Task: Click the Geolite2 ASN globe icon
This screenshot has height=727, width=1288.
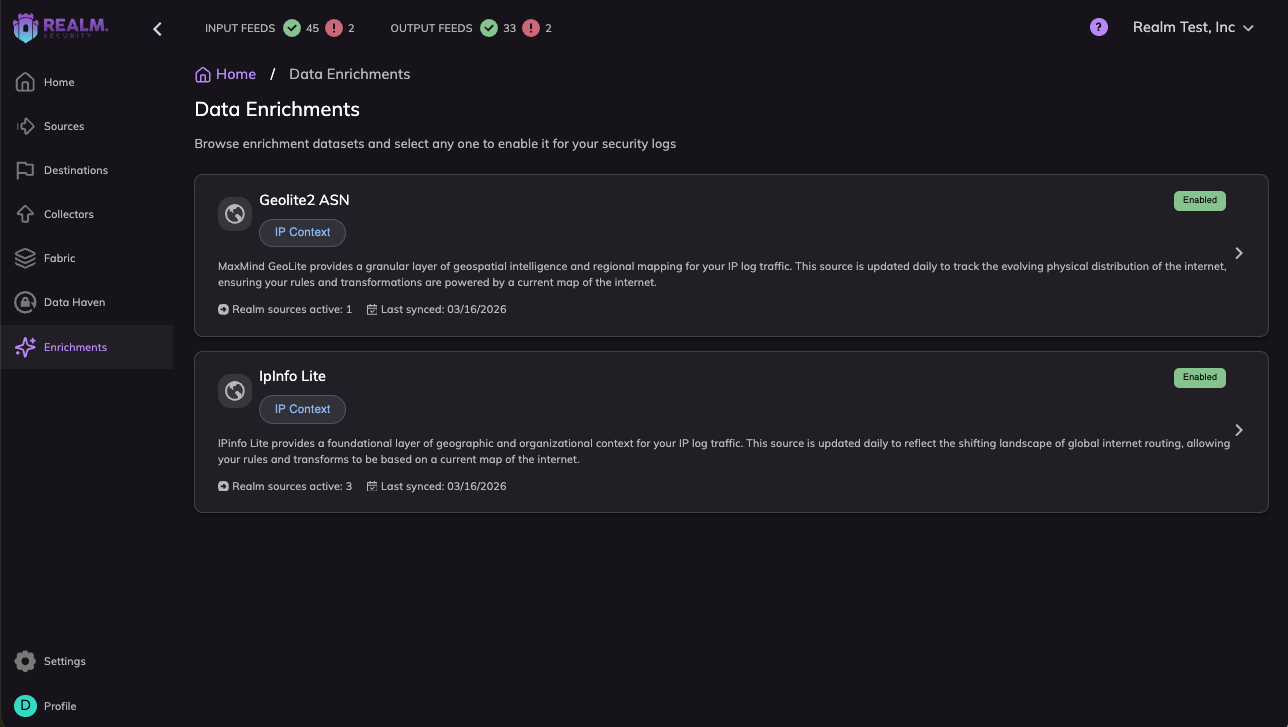Action: coord(234,213)
